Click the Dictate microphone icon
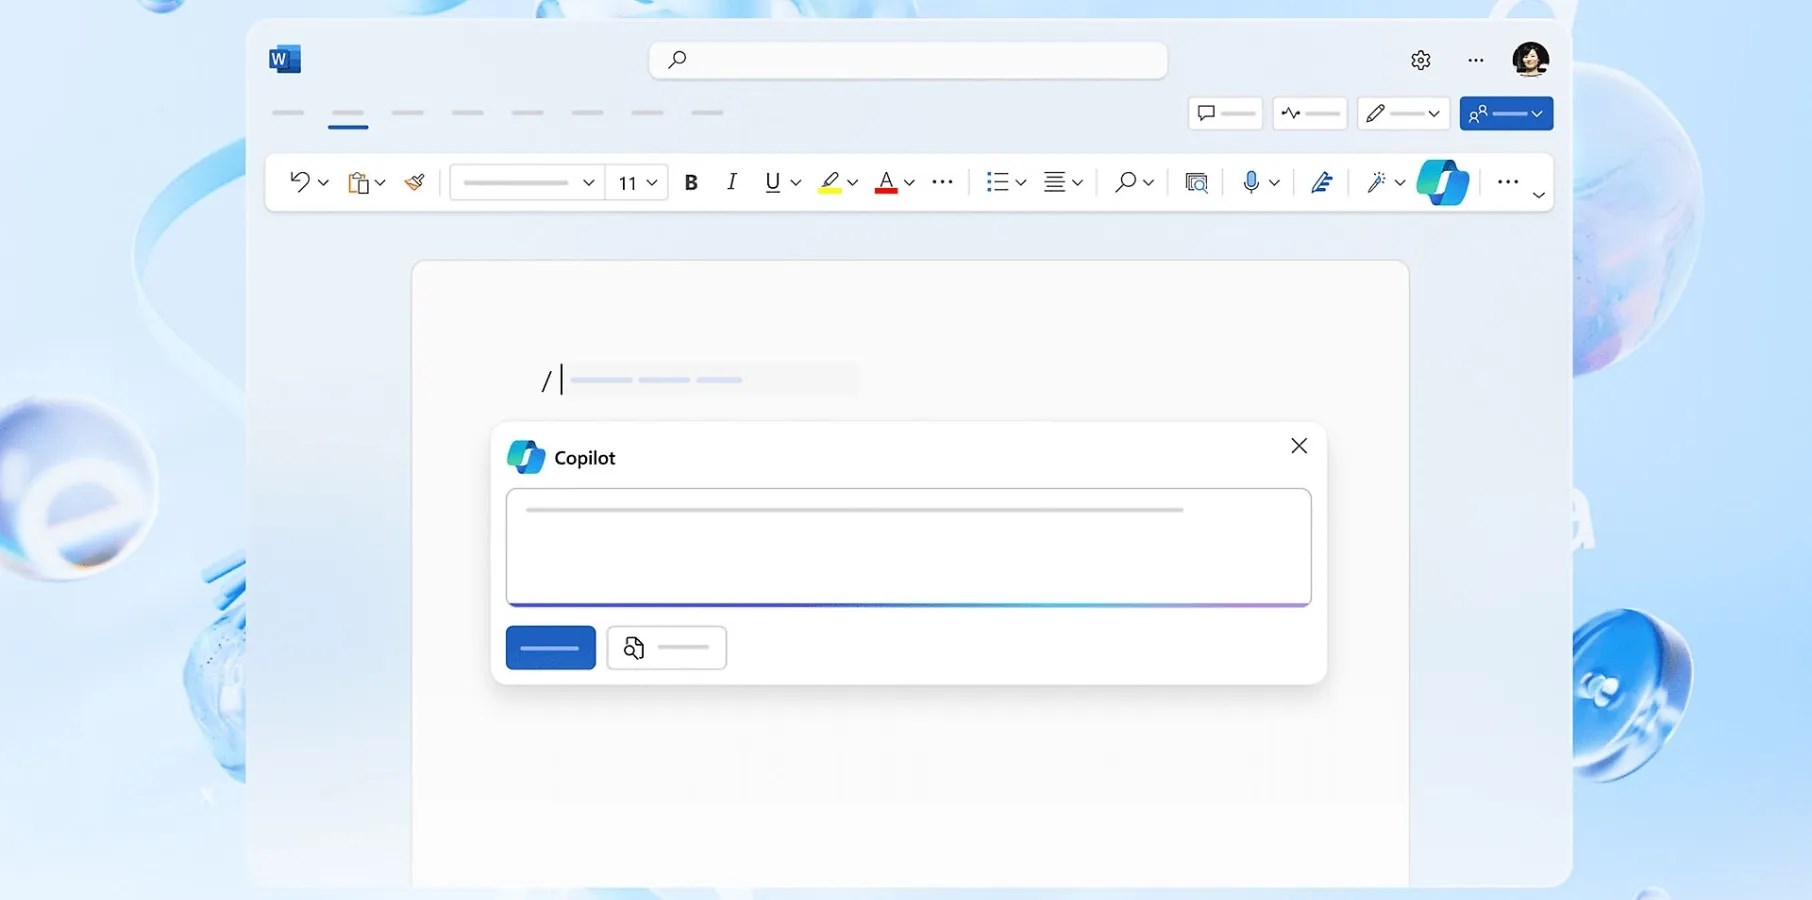 click(x=1250, y=182)
